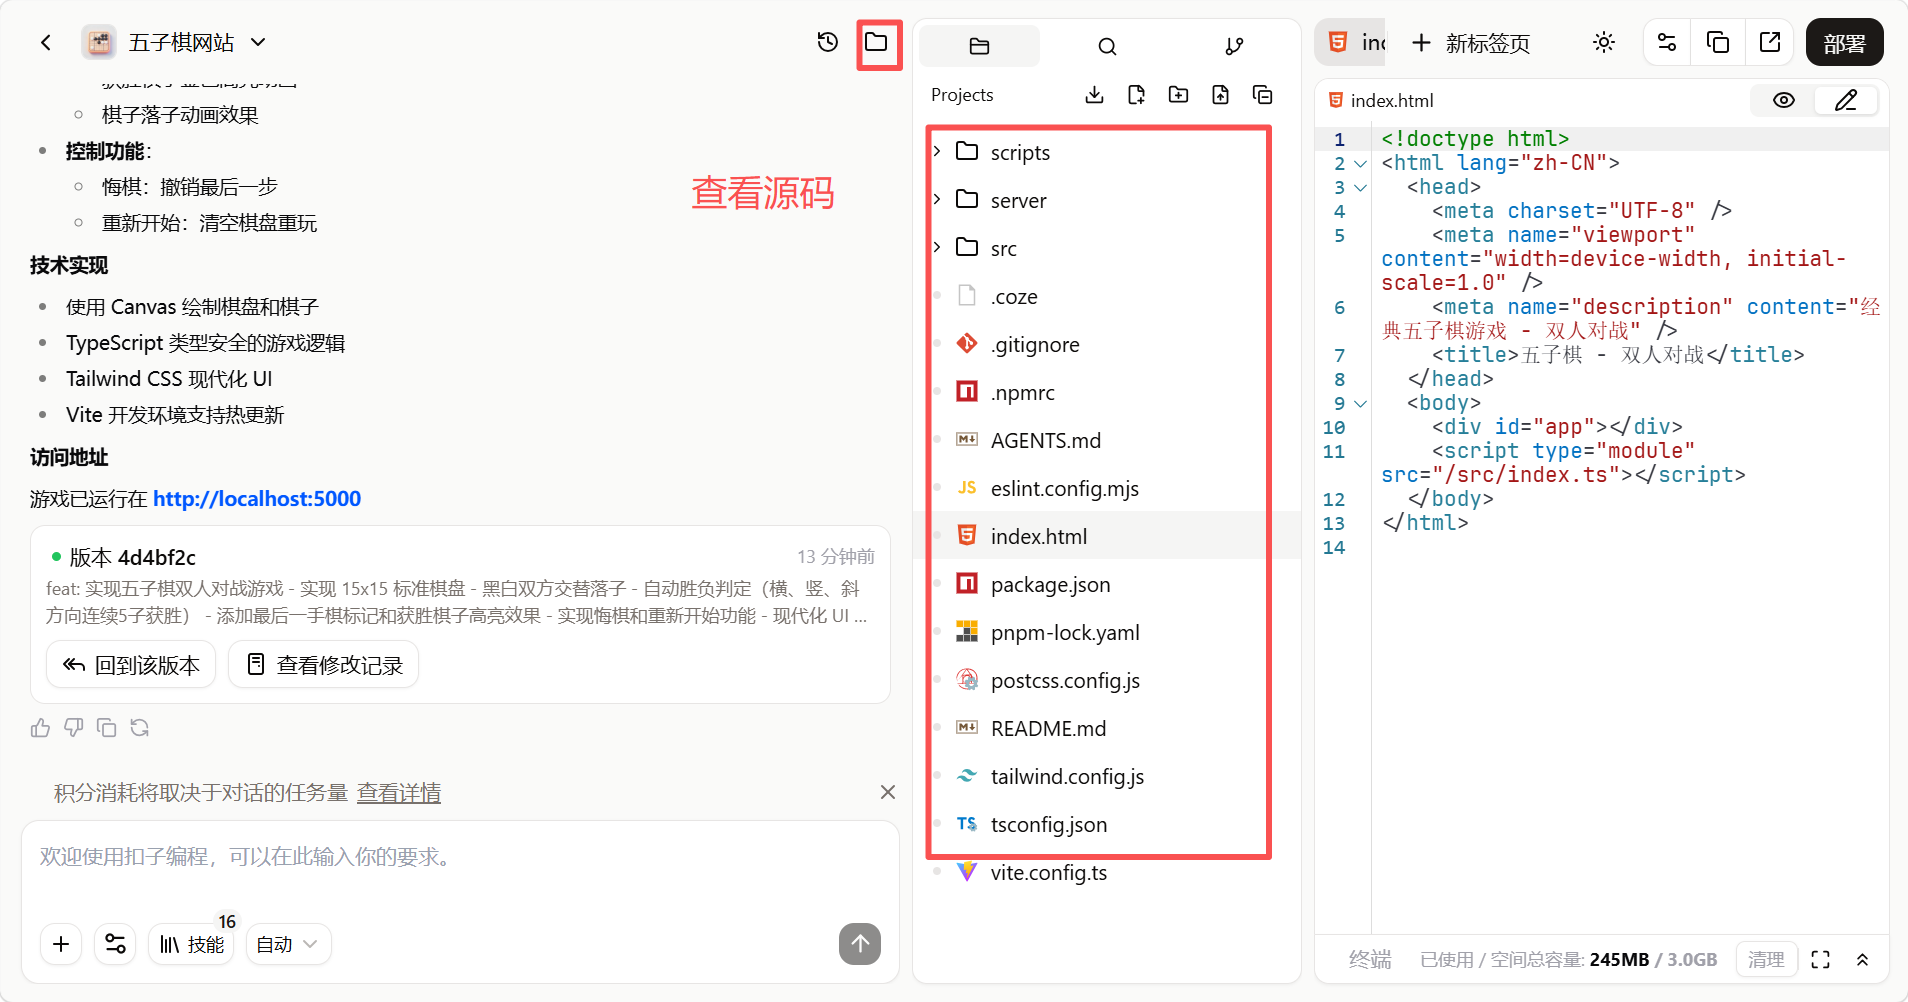1908x1002 pixels.
Task: Open the version history clock icon
Action: point(828,42)
